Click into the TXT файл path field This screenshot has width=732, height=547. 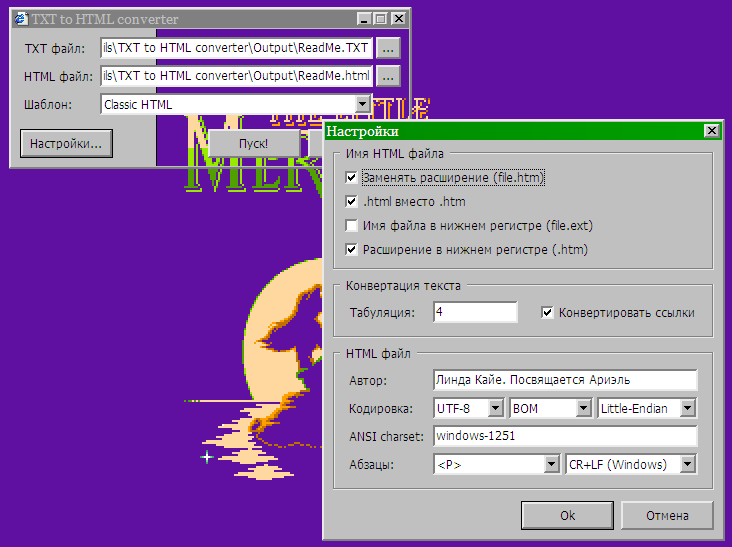click(236, 48)
